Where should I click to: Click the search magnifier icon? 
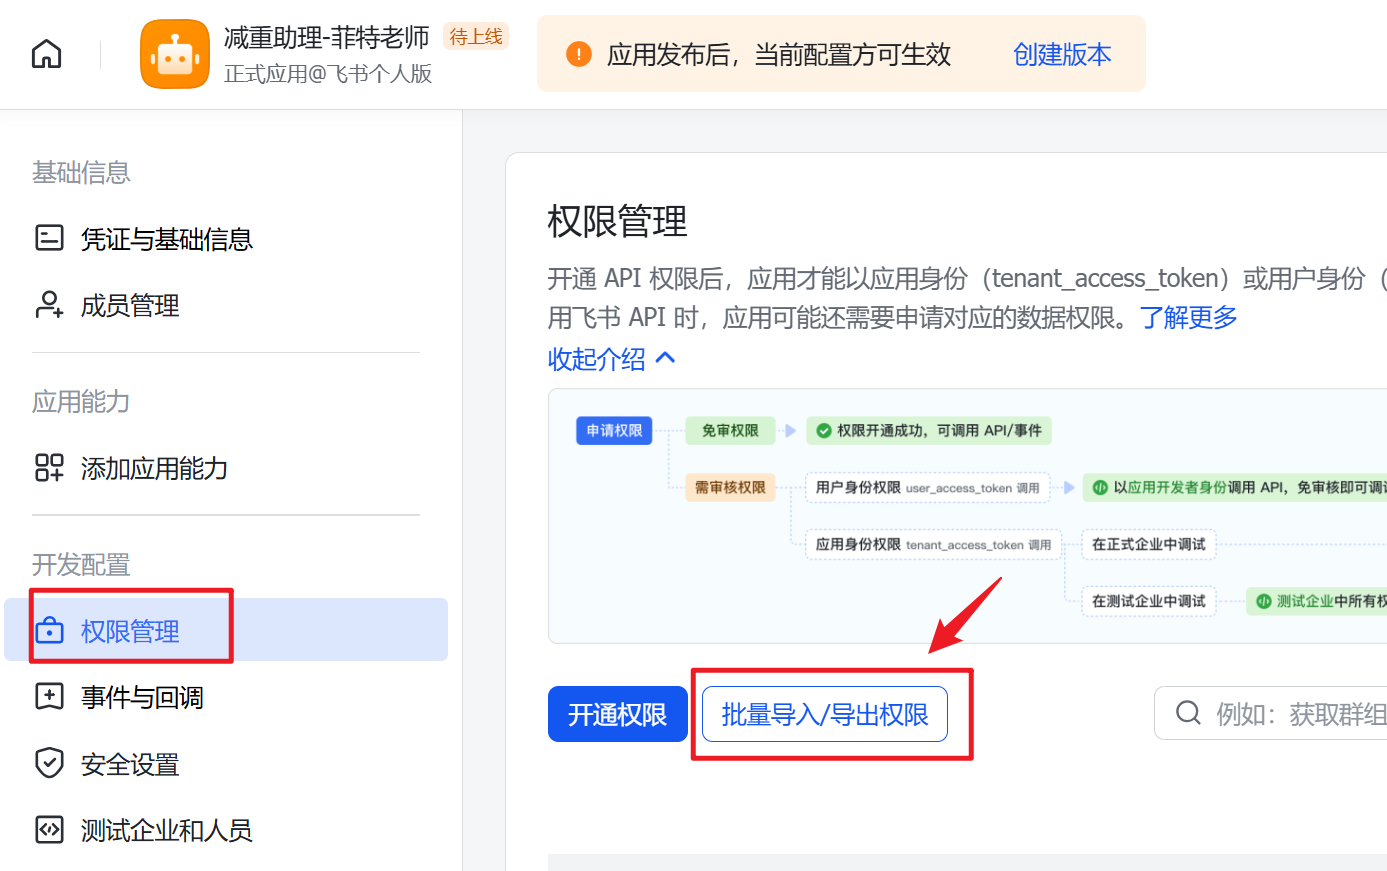[1188, 713]
